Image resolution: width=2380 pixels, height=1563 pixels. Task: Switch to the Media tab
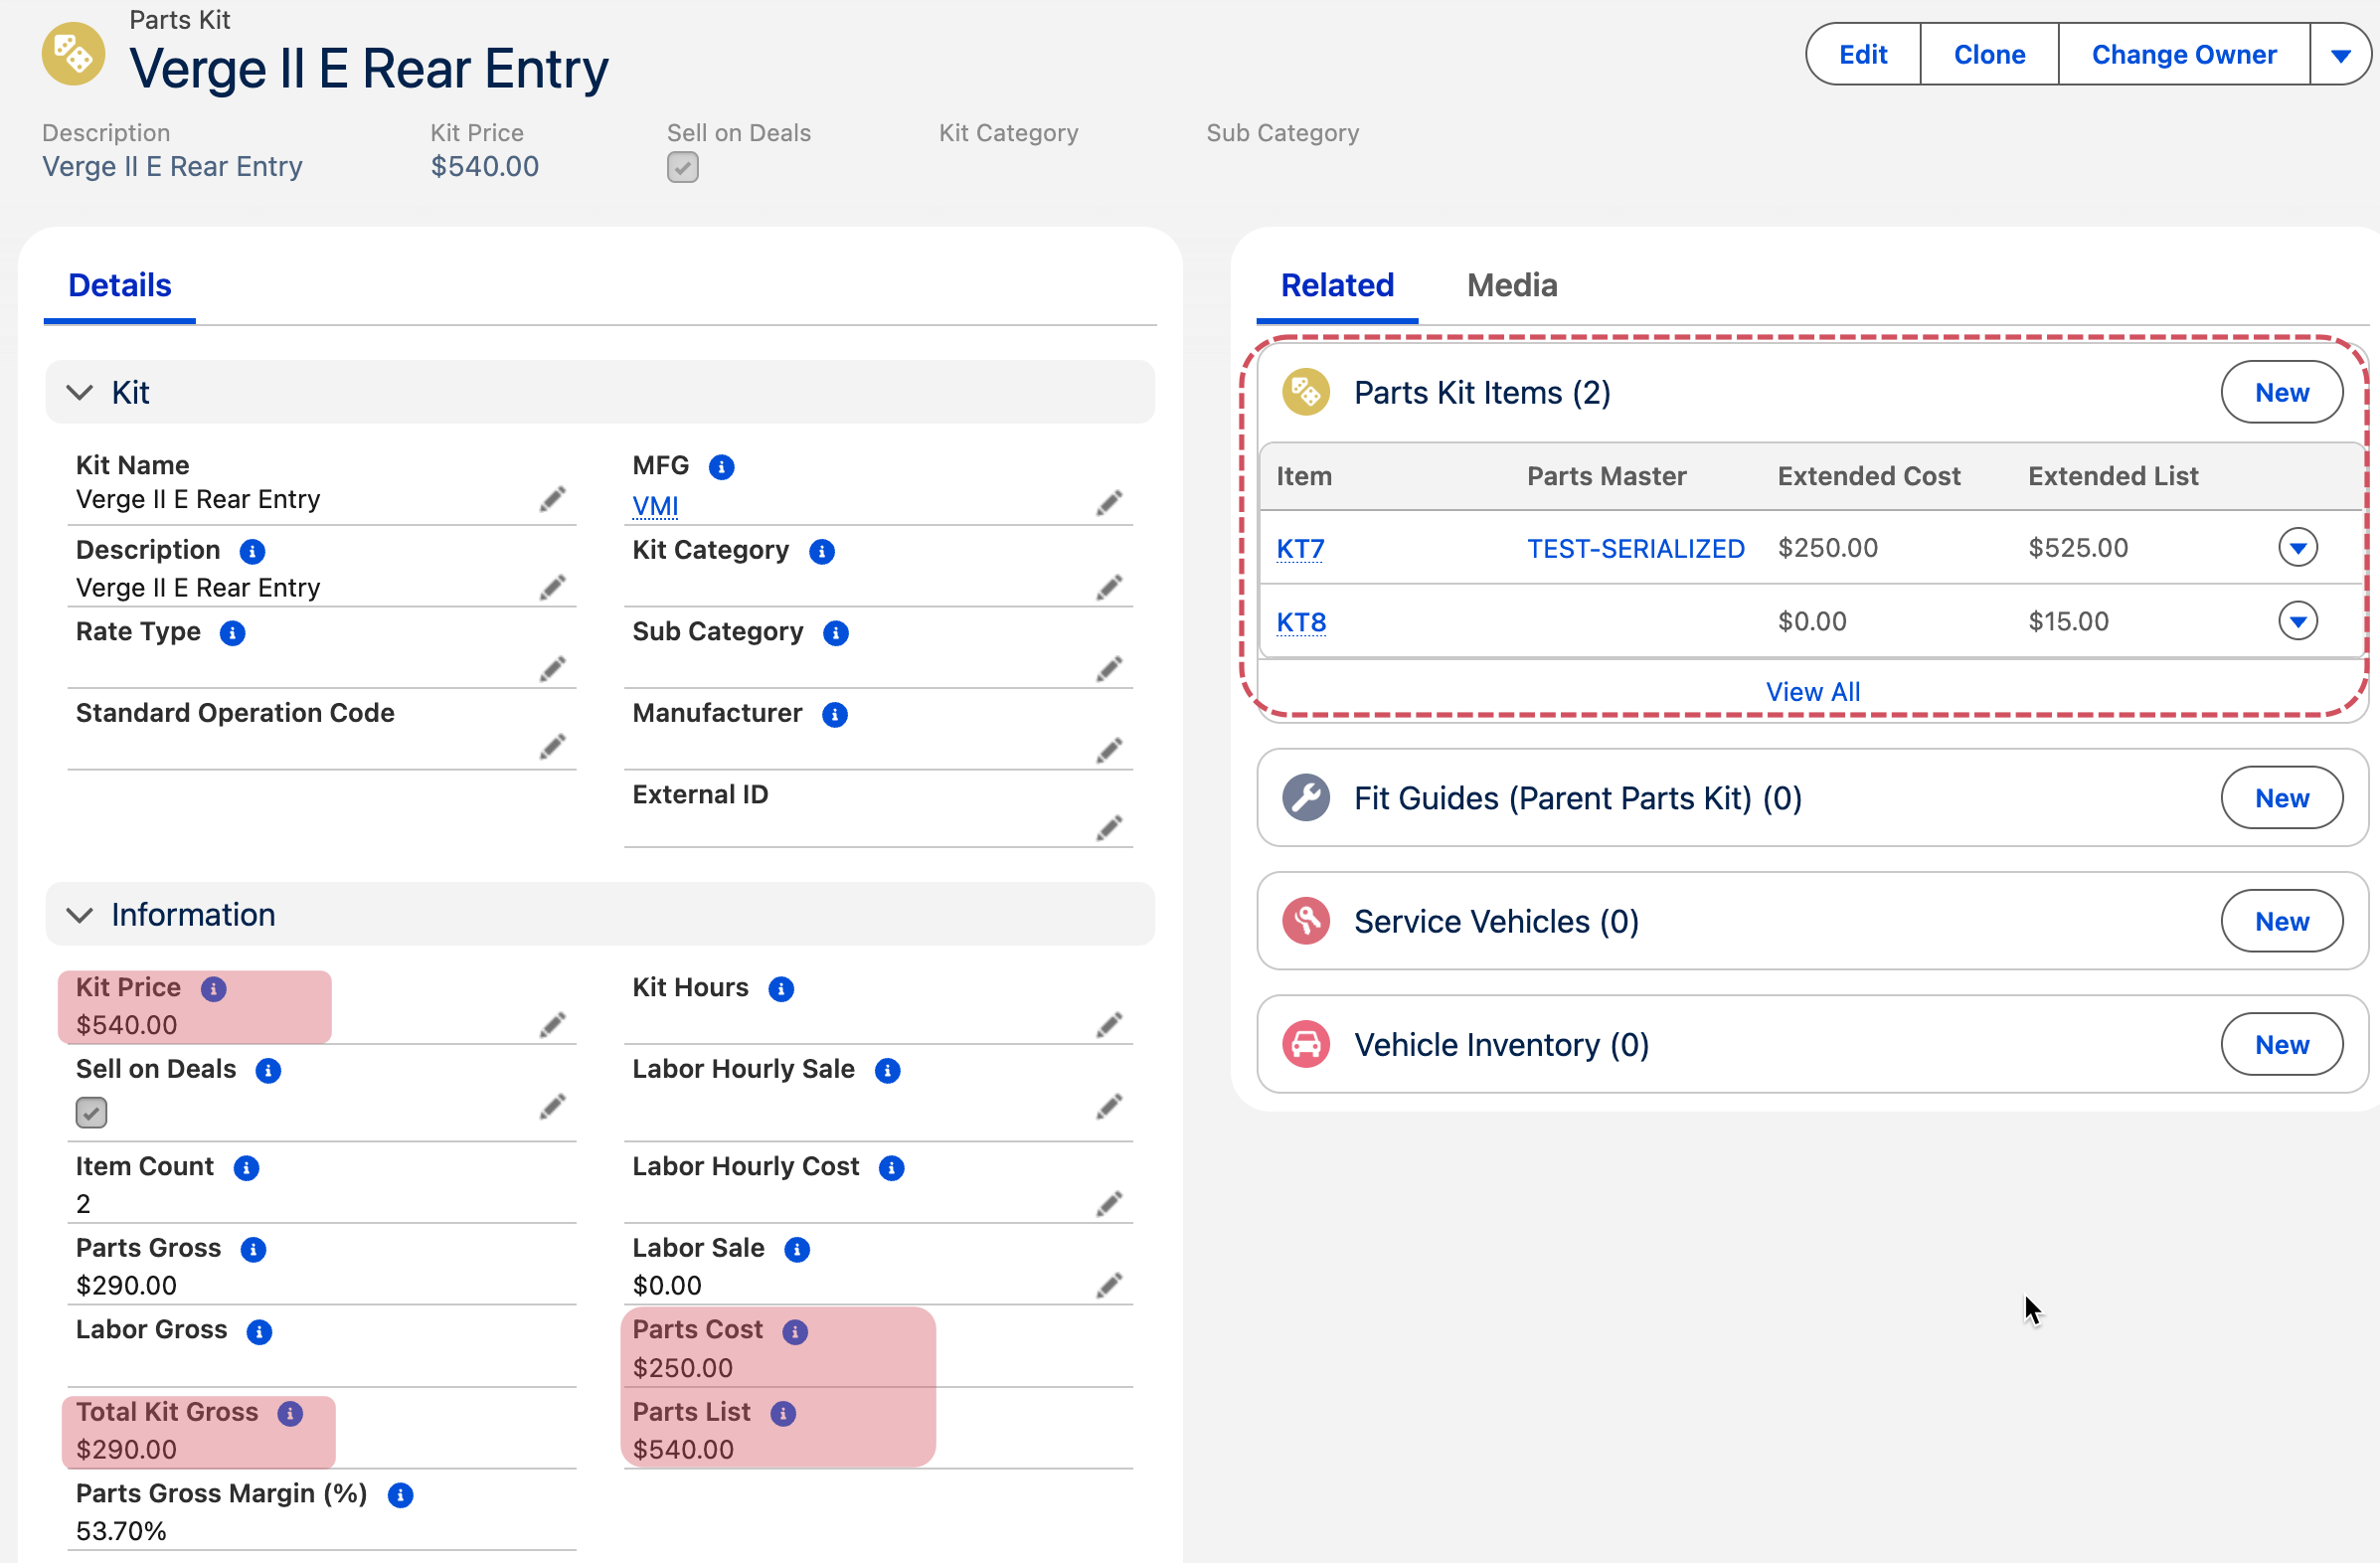point(1512,286)
